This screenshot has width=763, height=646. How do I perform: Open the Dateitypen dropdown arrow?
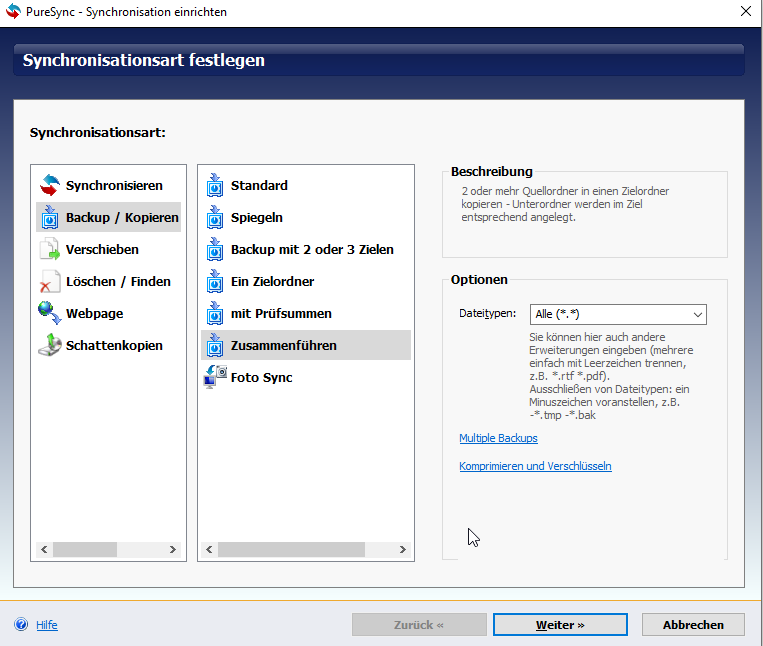[697, 314]
